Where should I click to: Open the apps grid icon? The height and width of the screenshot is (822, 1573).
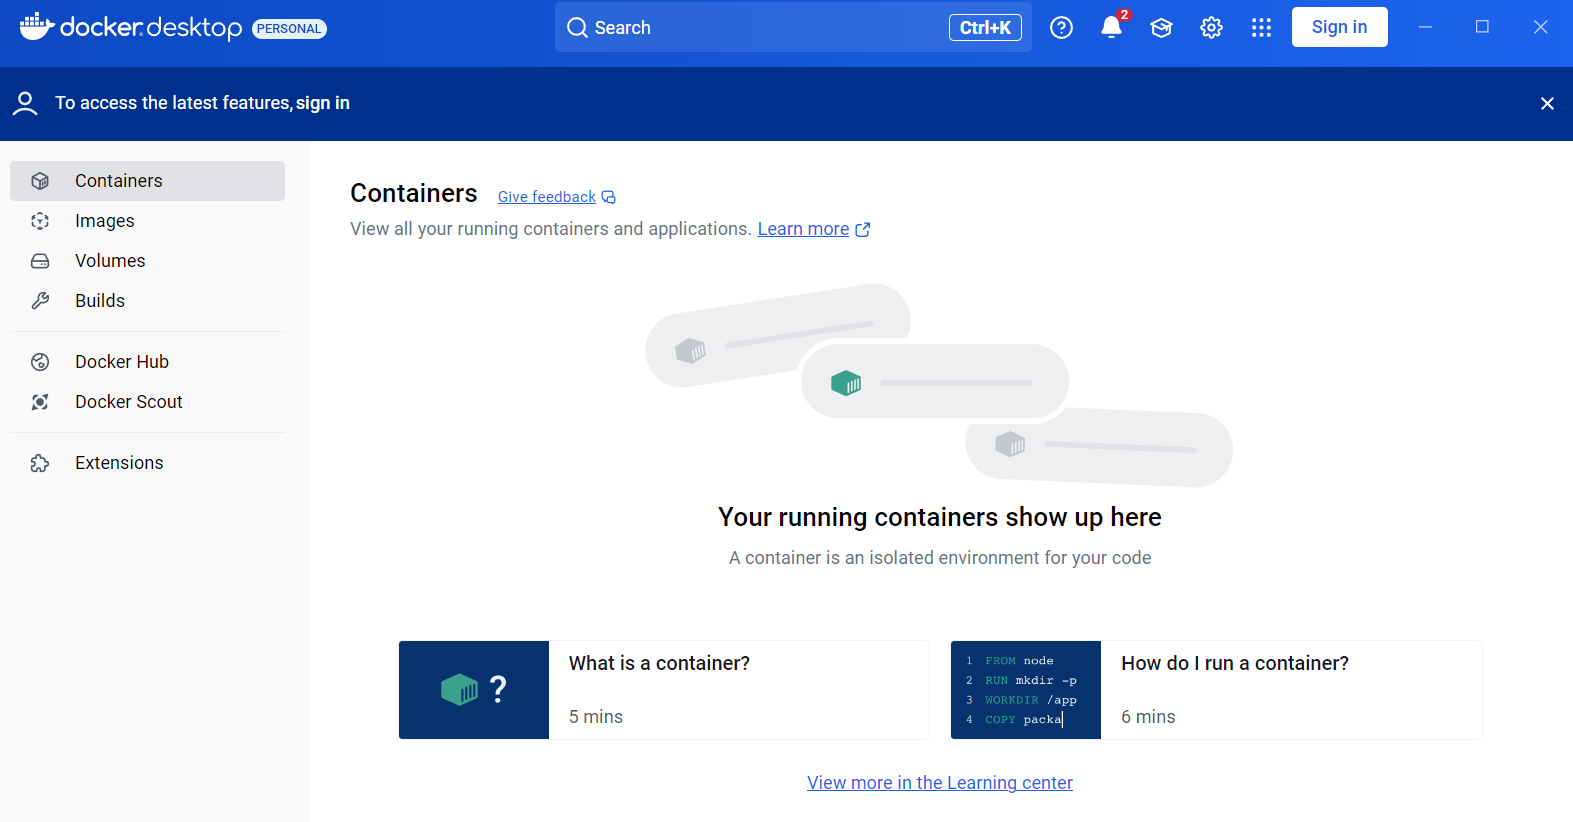pyautogui.click(x=1261, y=28)
